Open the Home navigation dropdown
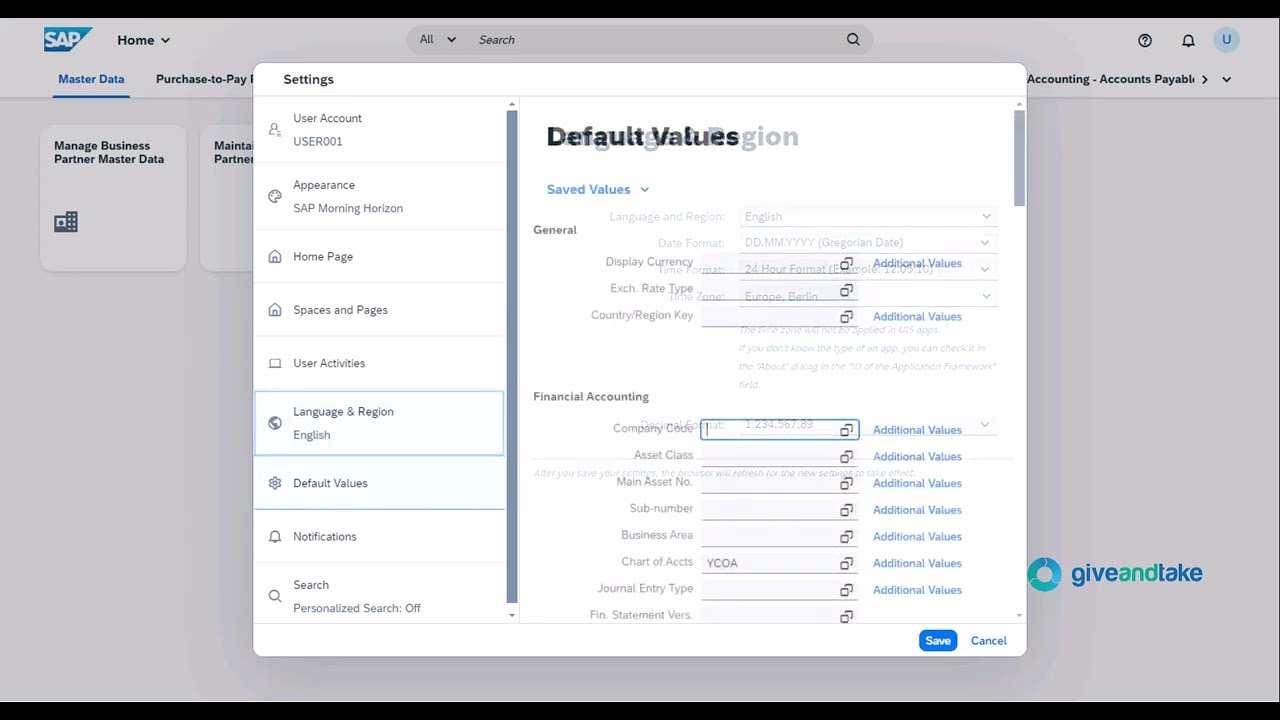1280x720 pixels. pos(144,40)
